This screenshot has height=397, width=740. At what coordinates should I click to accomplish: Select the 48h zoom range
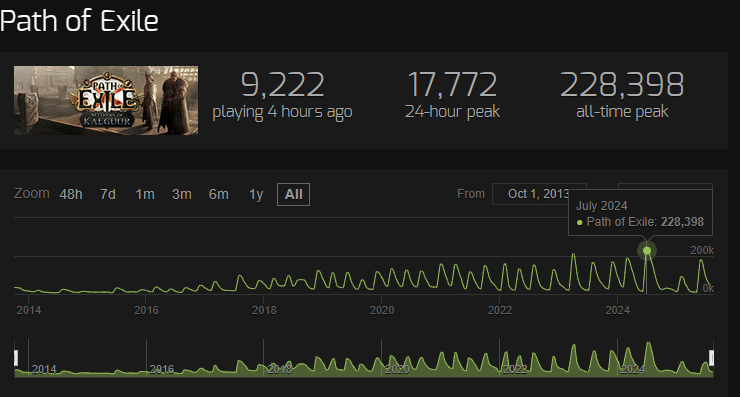71,194
